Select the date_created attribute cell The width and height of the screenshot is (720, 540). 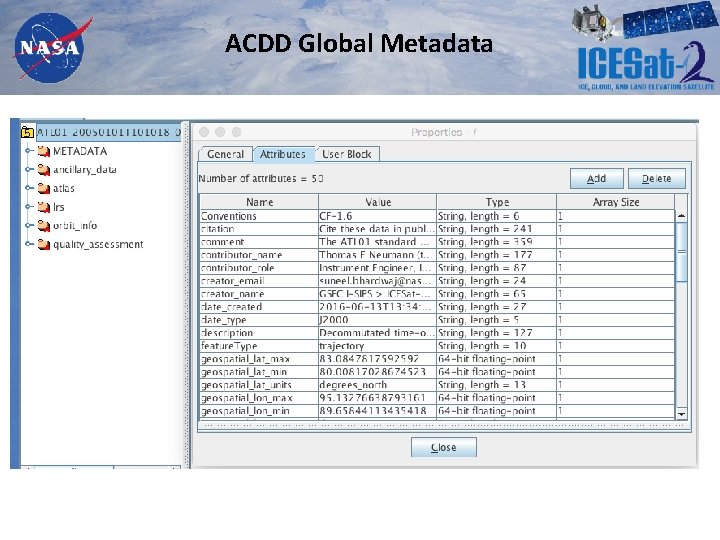259,307
